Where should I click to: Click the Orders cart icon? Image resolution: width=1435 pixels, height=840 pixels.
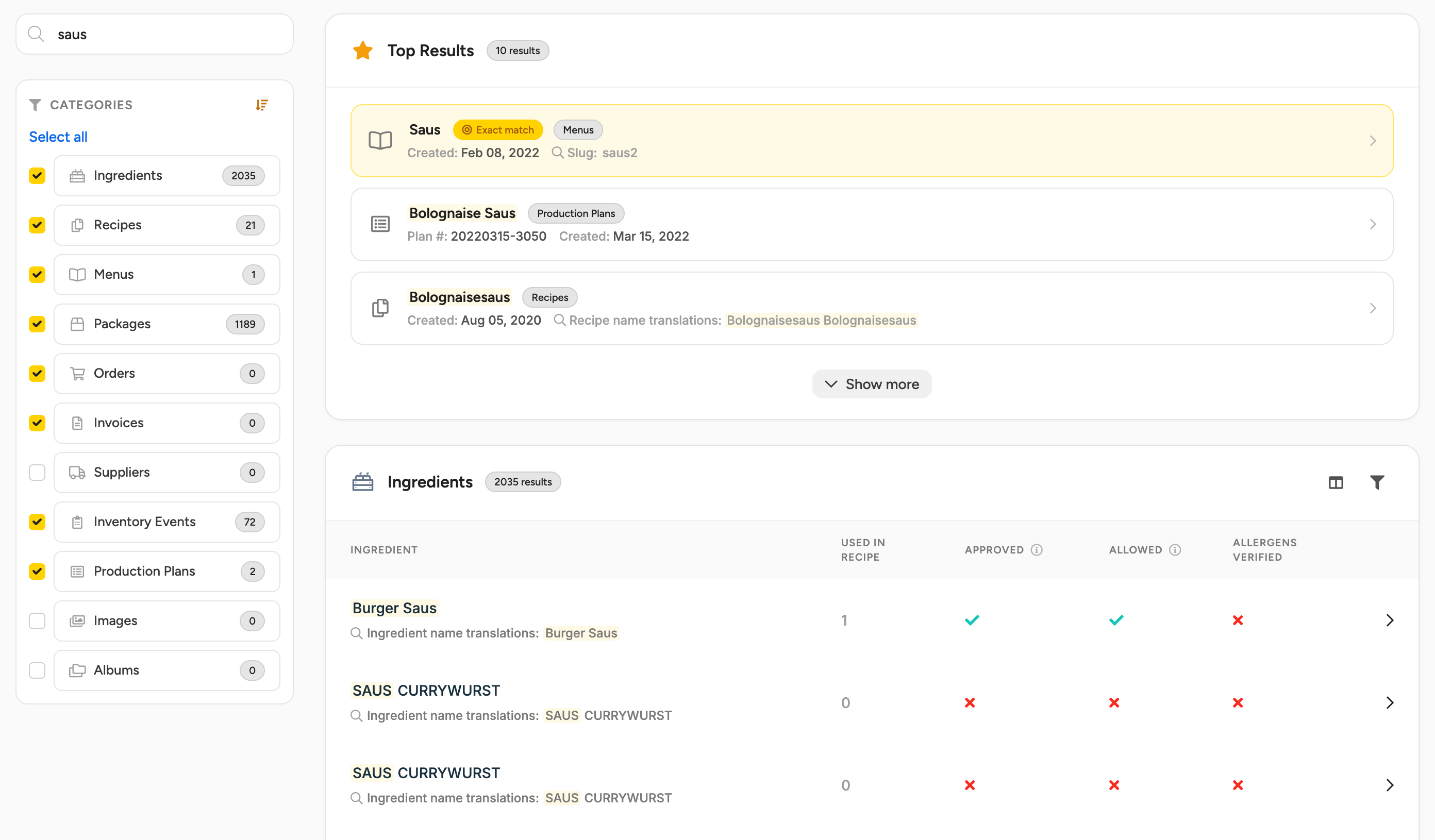[77, 373]
